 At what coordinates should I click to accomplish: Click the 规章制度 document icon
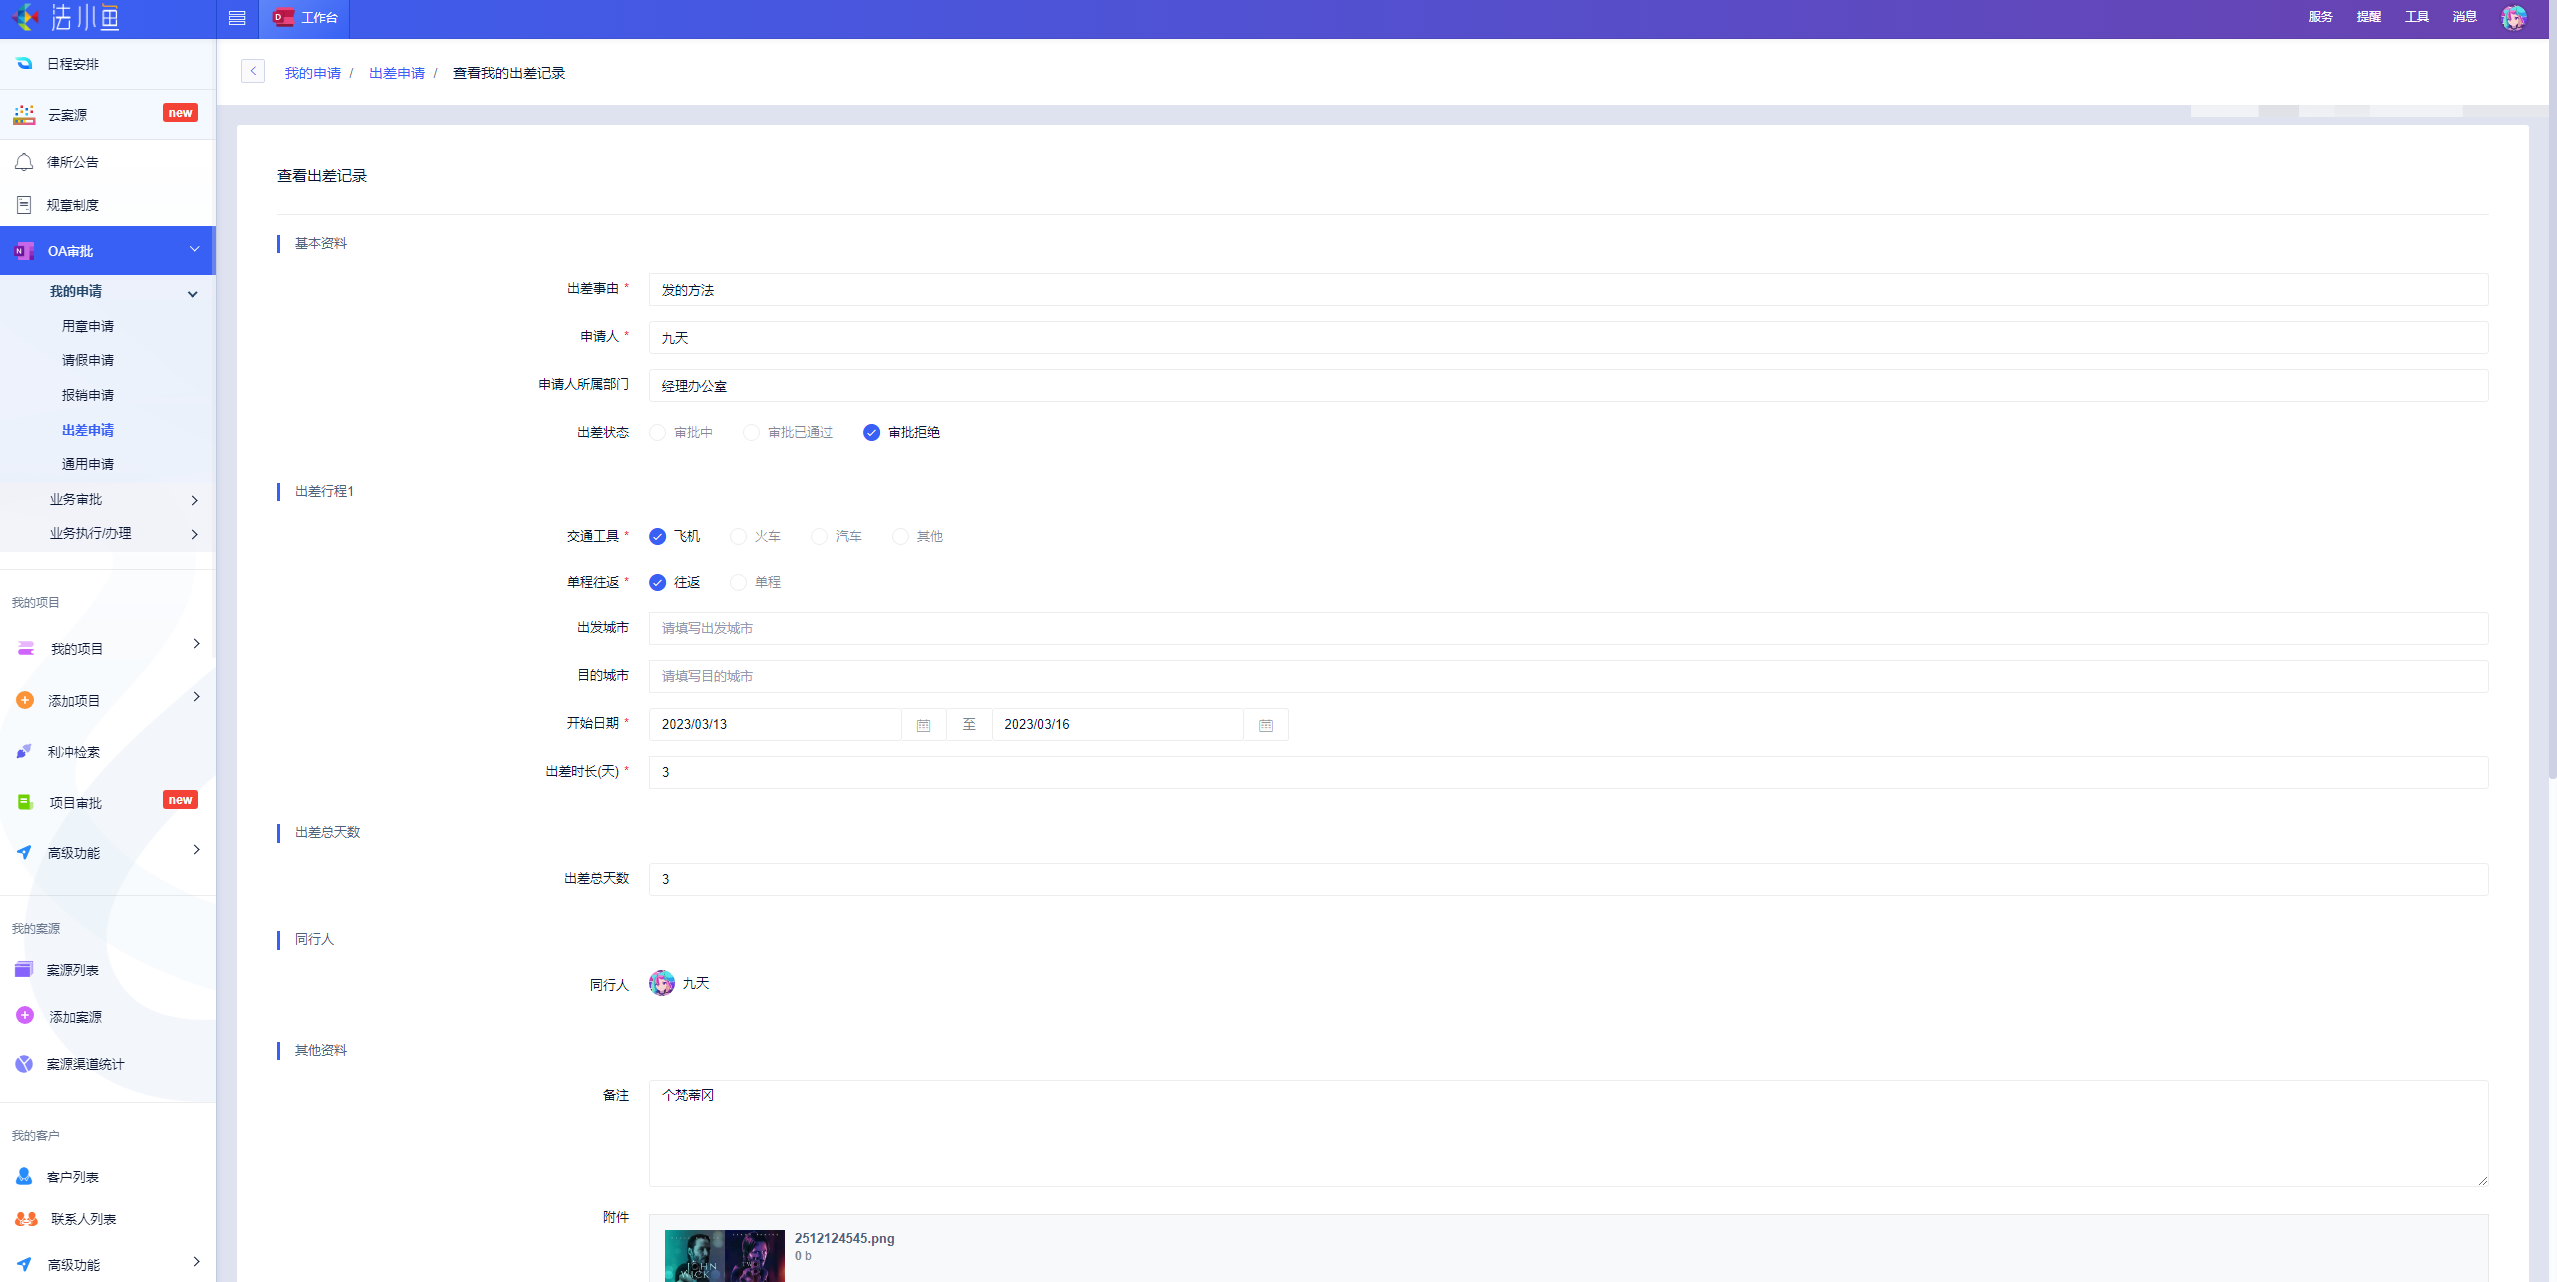pos(24,205)
